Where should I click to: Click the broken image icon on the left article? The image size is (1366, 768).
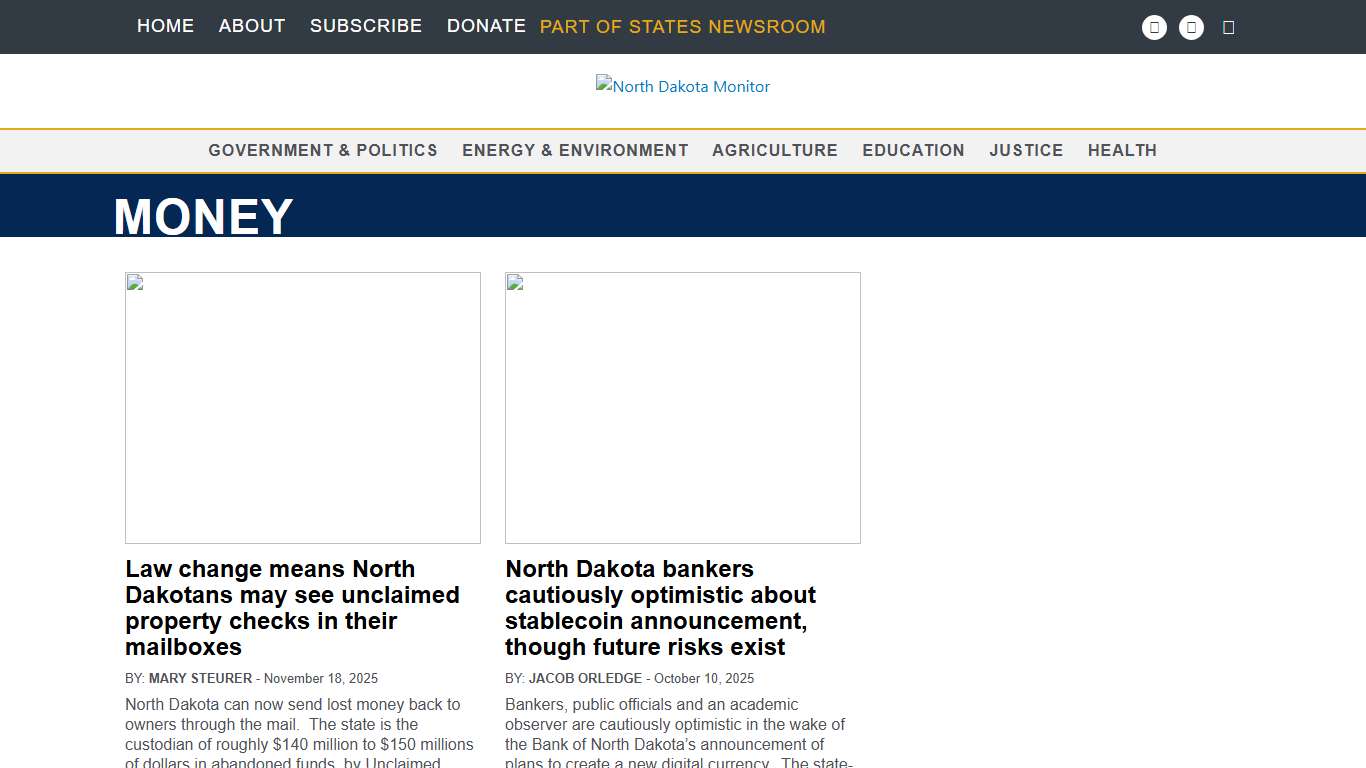(x=134, y=283)
